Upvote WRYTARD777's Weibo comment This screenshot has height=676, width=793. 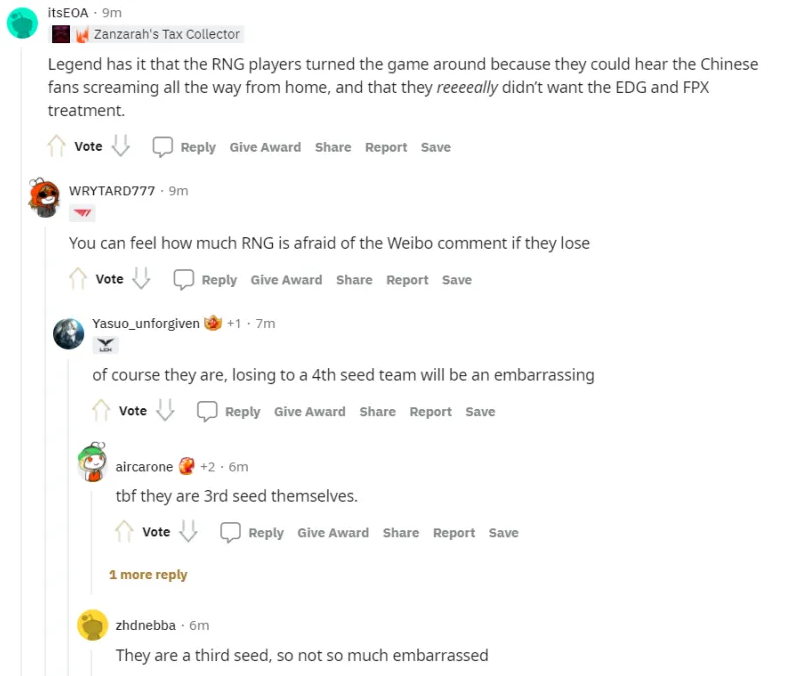77,279
